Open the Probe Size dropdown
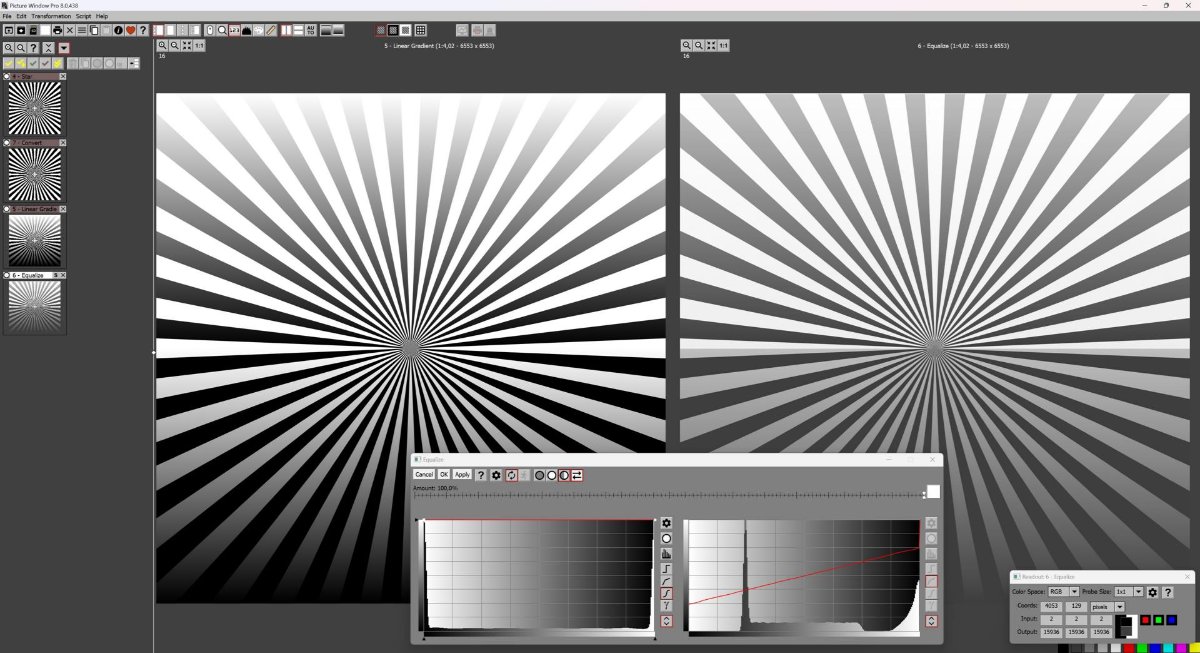The width and height of the screenshot is (1200, 653). 1138,592
